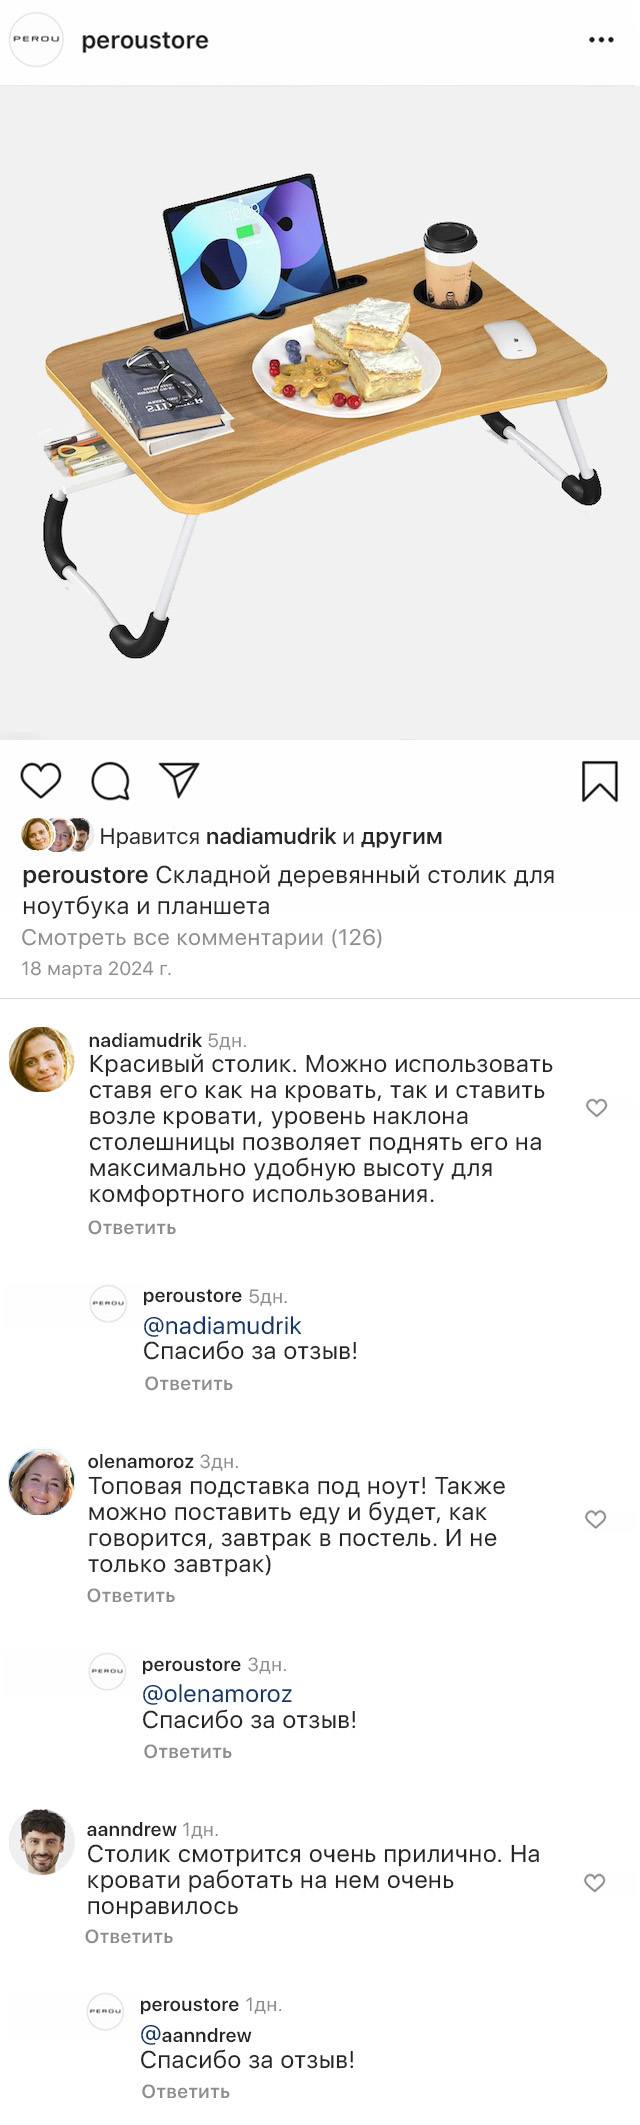The width and height of the screenshot is (640, 2125).
Task: Open nadiamudrik's avatar next to her comment
Action: point(41,1059)
